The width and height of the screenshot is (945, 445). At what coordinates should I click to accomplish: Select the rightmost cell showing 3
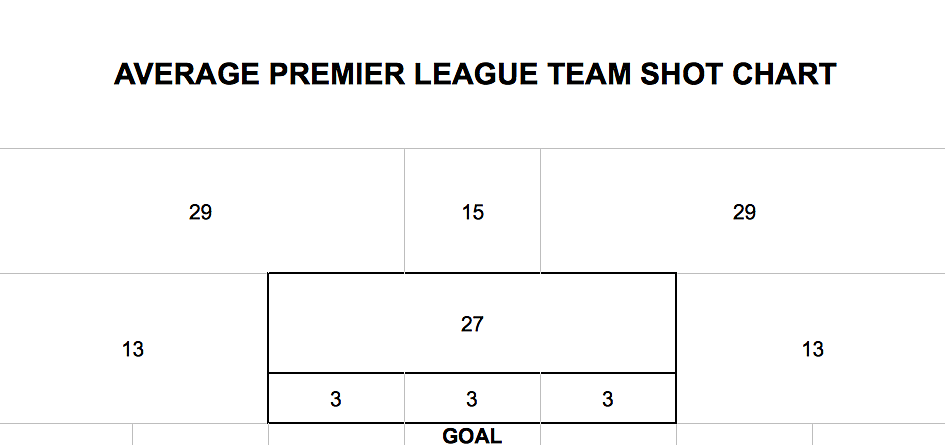click(608, 398)
